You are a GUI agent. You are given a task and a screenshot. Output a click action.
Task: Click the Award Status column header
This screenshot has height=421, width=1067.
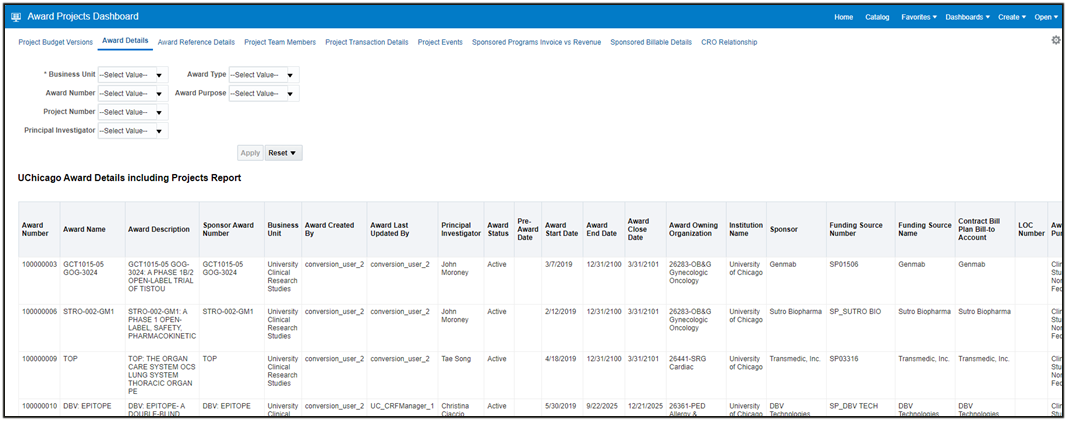click(497, 229)
